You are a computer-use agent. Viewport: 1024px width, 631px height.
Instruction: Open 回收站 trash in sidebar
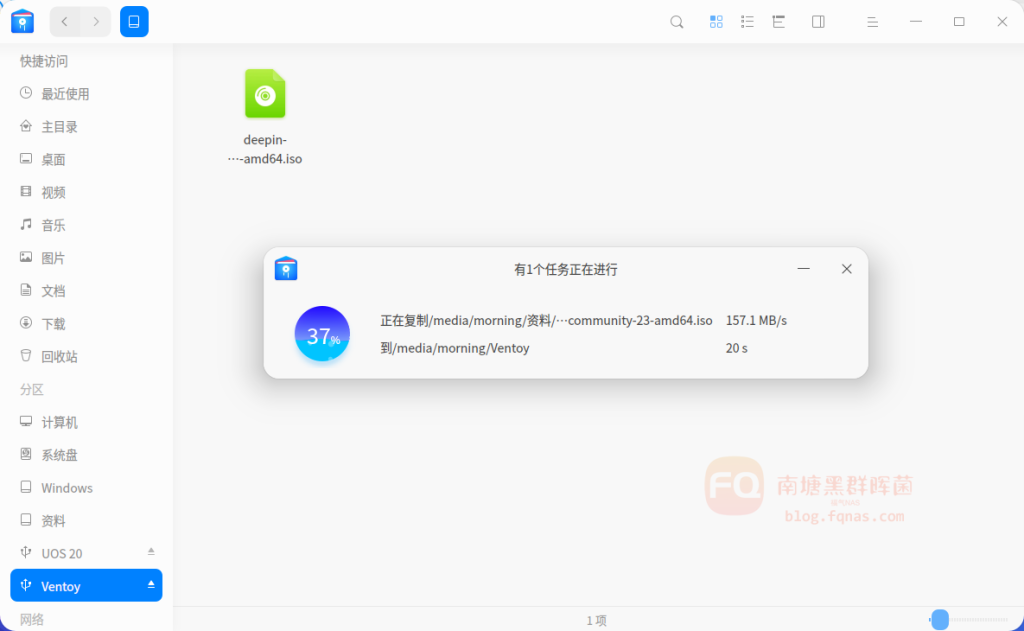tap(59, 357)
